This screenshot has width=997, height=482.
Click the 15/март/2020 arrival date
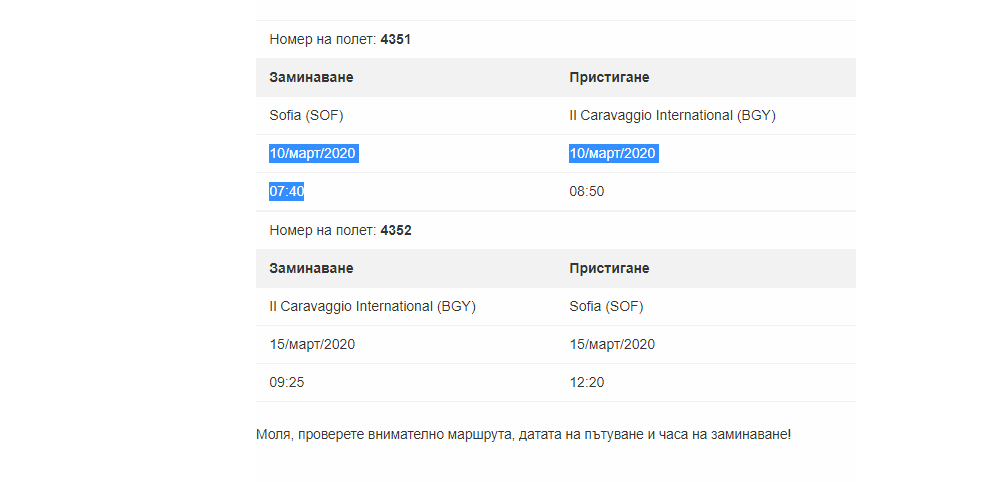click(x=612, y=345)
